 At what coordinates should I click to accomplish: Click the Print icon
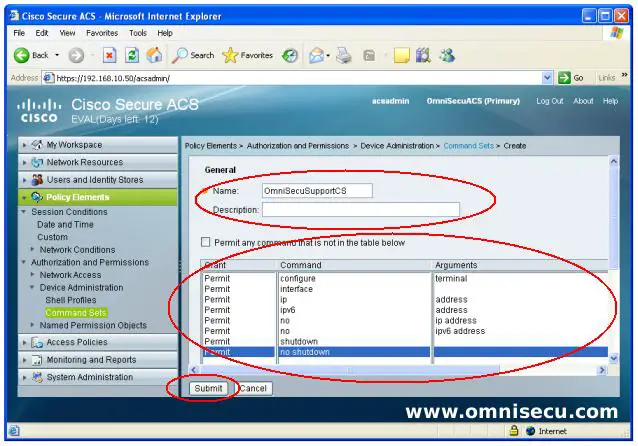click(x=344, y=55)
